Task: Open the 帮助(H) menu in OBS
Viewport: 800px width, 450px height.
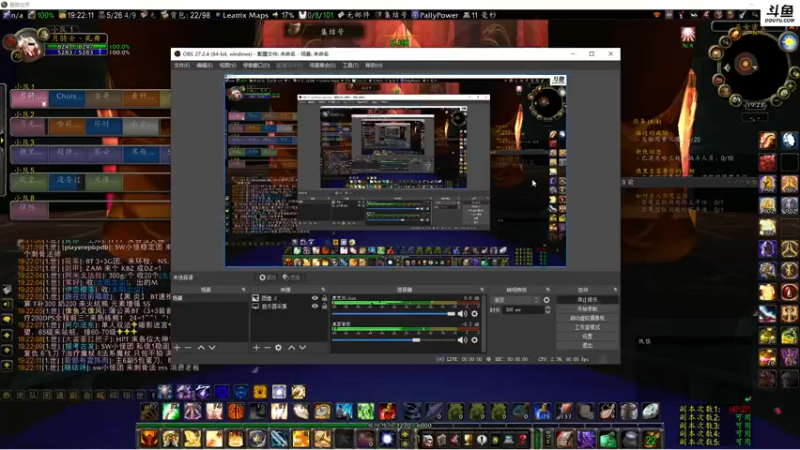Action: tap(373, 65)
